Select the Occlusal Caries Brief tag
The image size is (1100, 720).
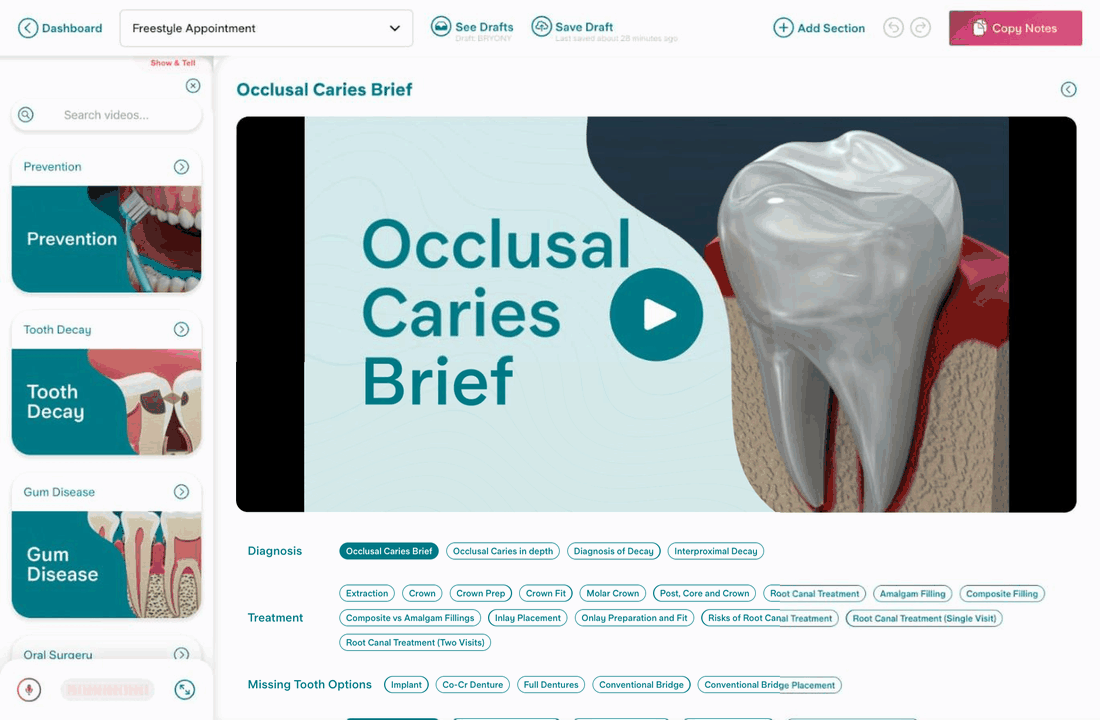pyautogui.click(x=389, y=552)
